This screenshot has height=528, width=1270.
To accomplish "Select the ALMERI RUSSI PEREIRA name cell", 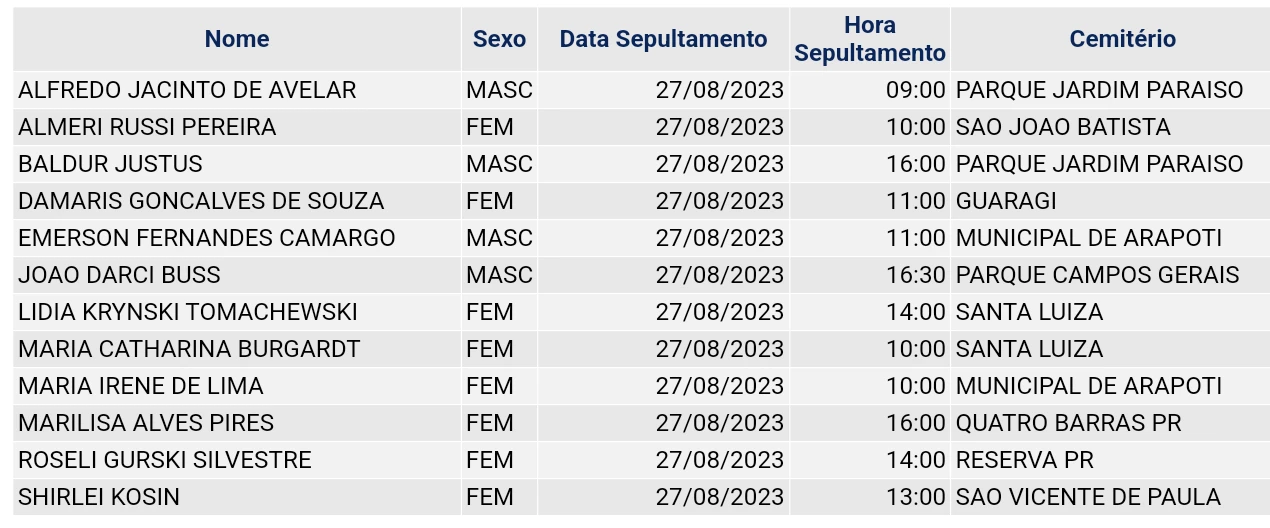I will click(x=147, y=127).
